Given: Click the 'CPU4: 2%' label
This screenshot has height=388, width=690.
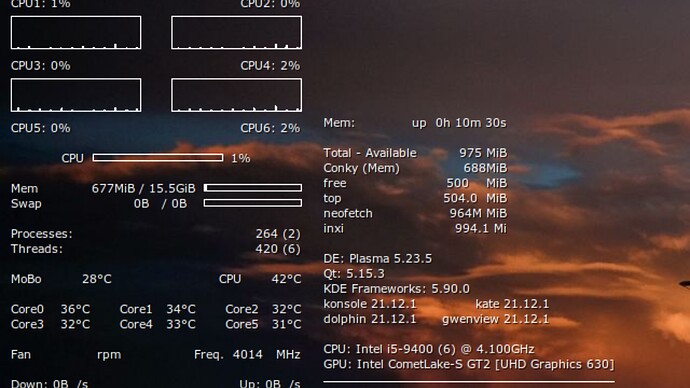Looking at the screenshot, I should coord(270,66).
